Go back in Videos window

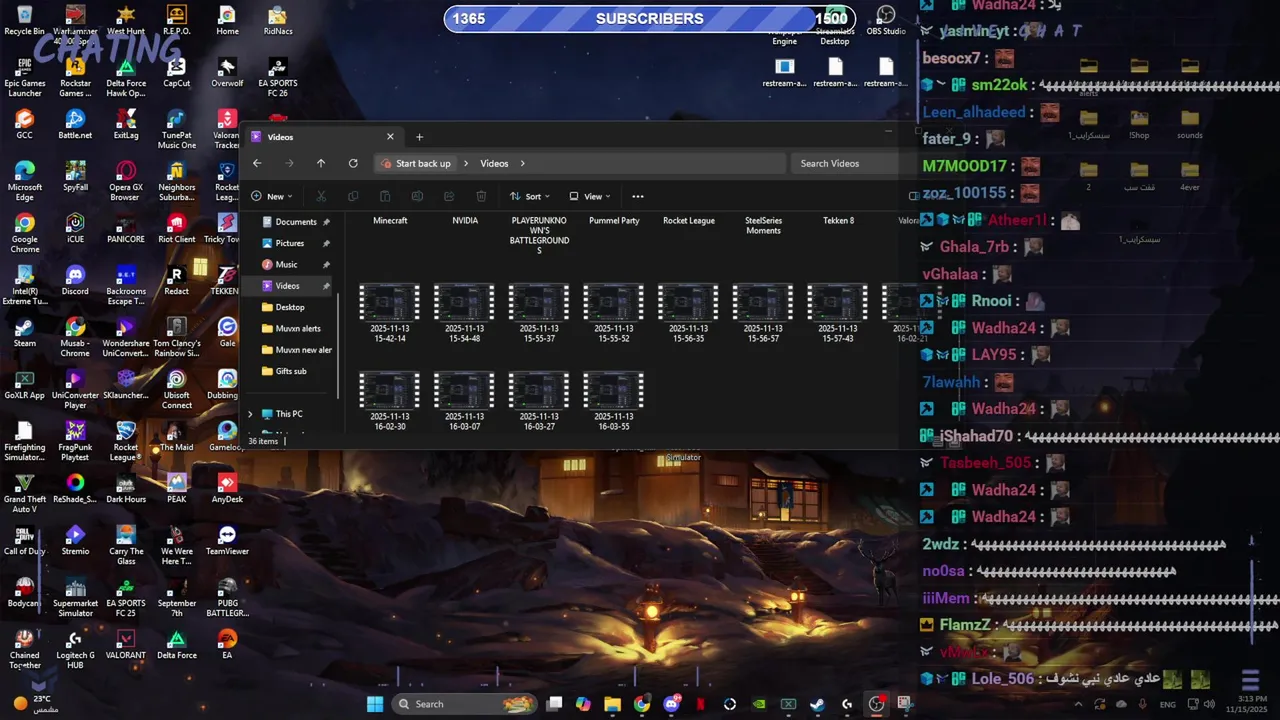coord(257,163)
